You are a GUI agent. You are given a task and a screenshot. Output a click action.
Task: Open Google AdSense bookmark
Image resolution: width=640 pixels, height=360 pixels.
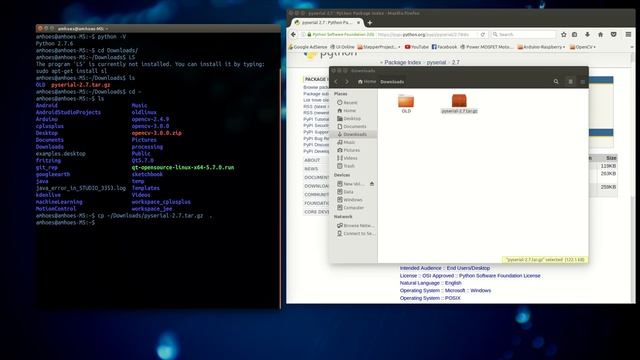click(x=308, y=47)
